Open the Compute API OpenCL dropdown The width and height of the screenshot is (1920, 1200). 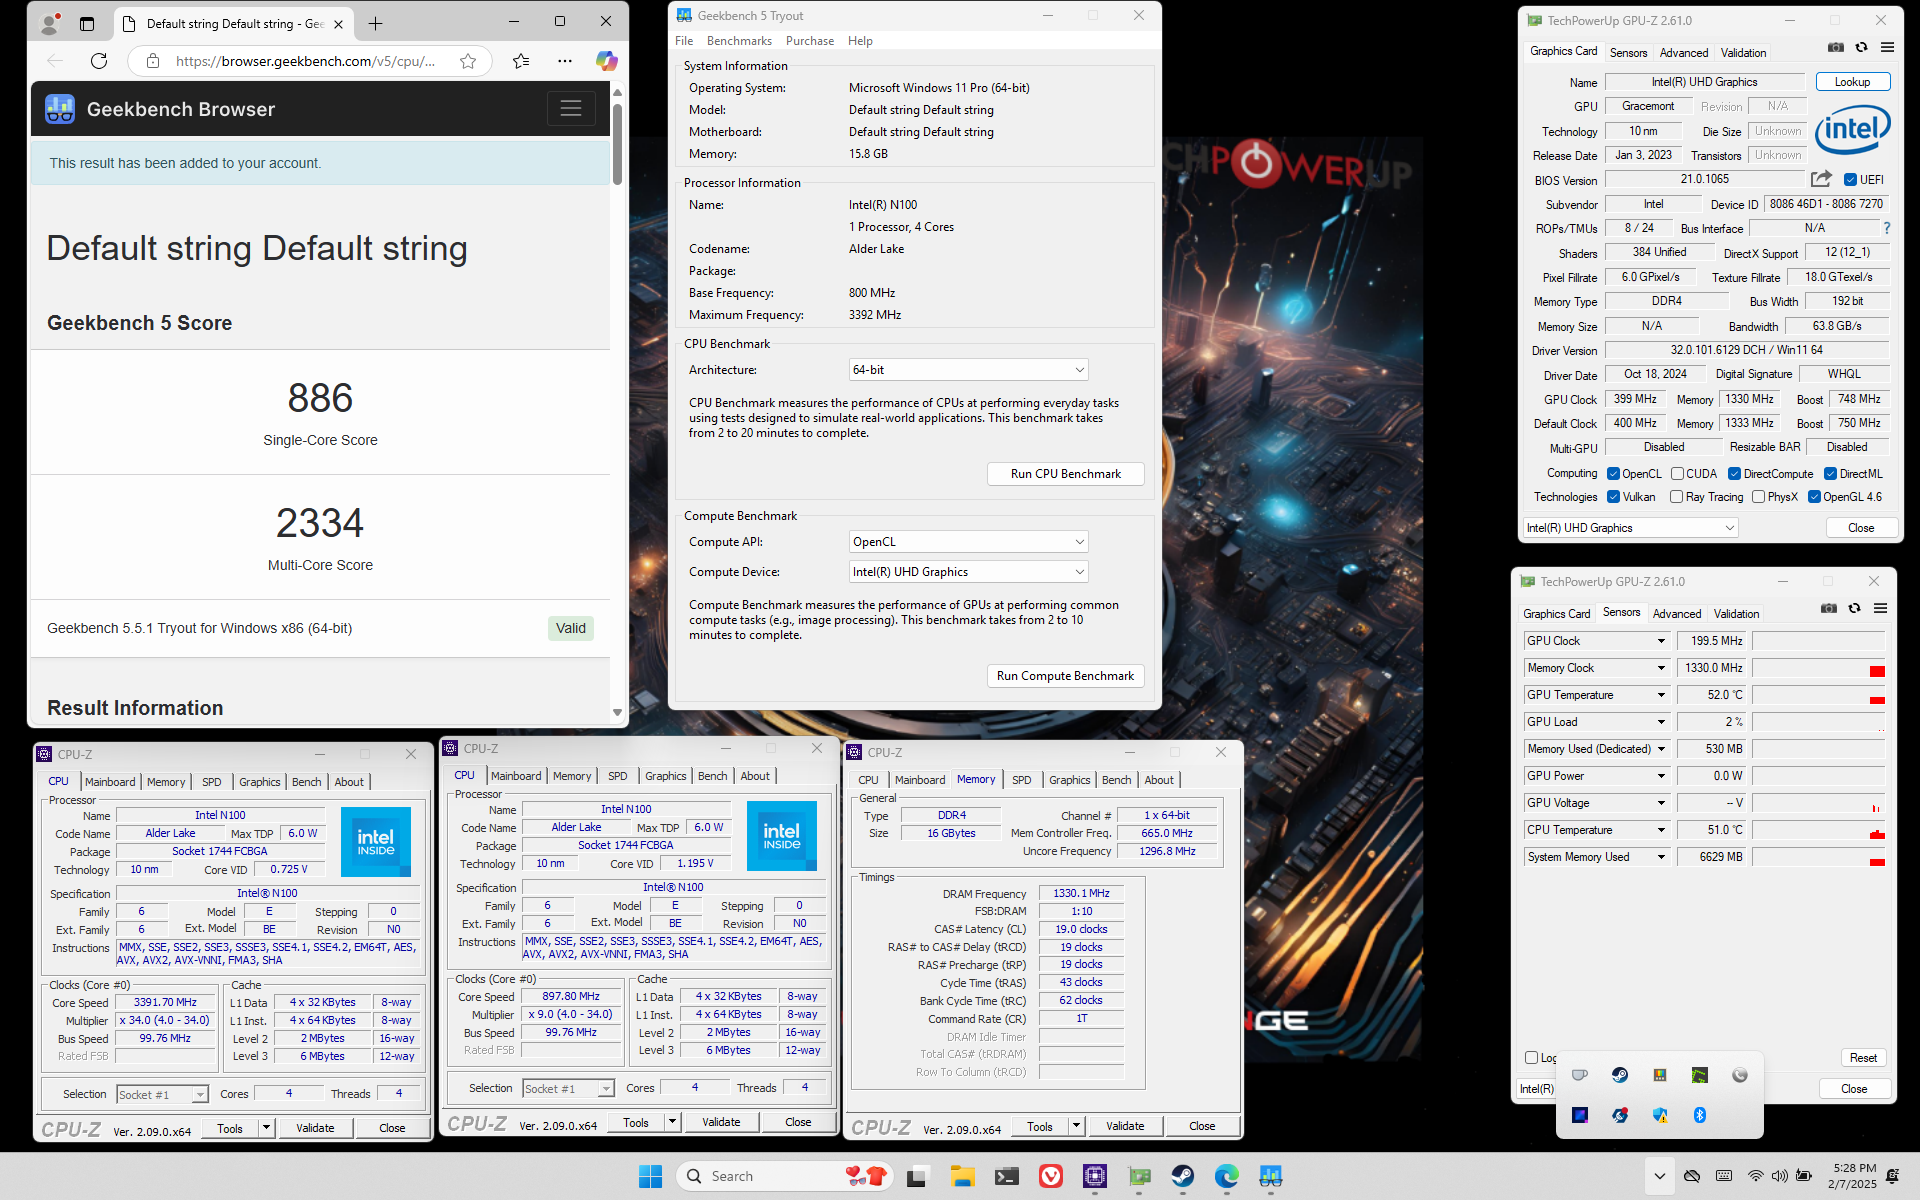(x=968, y=542)
